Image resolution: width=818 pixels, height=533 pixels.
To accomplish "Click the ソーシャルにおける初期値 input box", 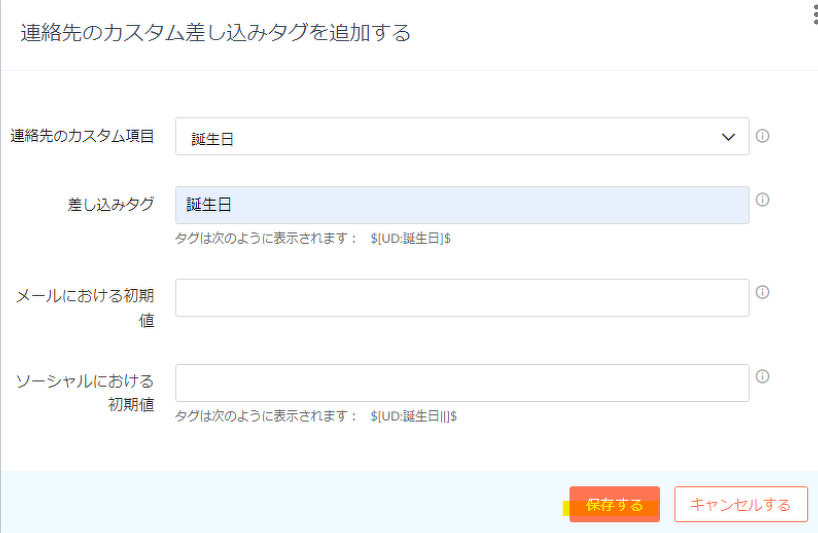I will 461,383.
